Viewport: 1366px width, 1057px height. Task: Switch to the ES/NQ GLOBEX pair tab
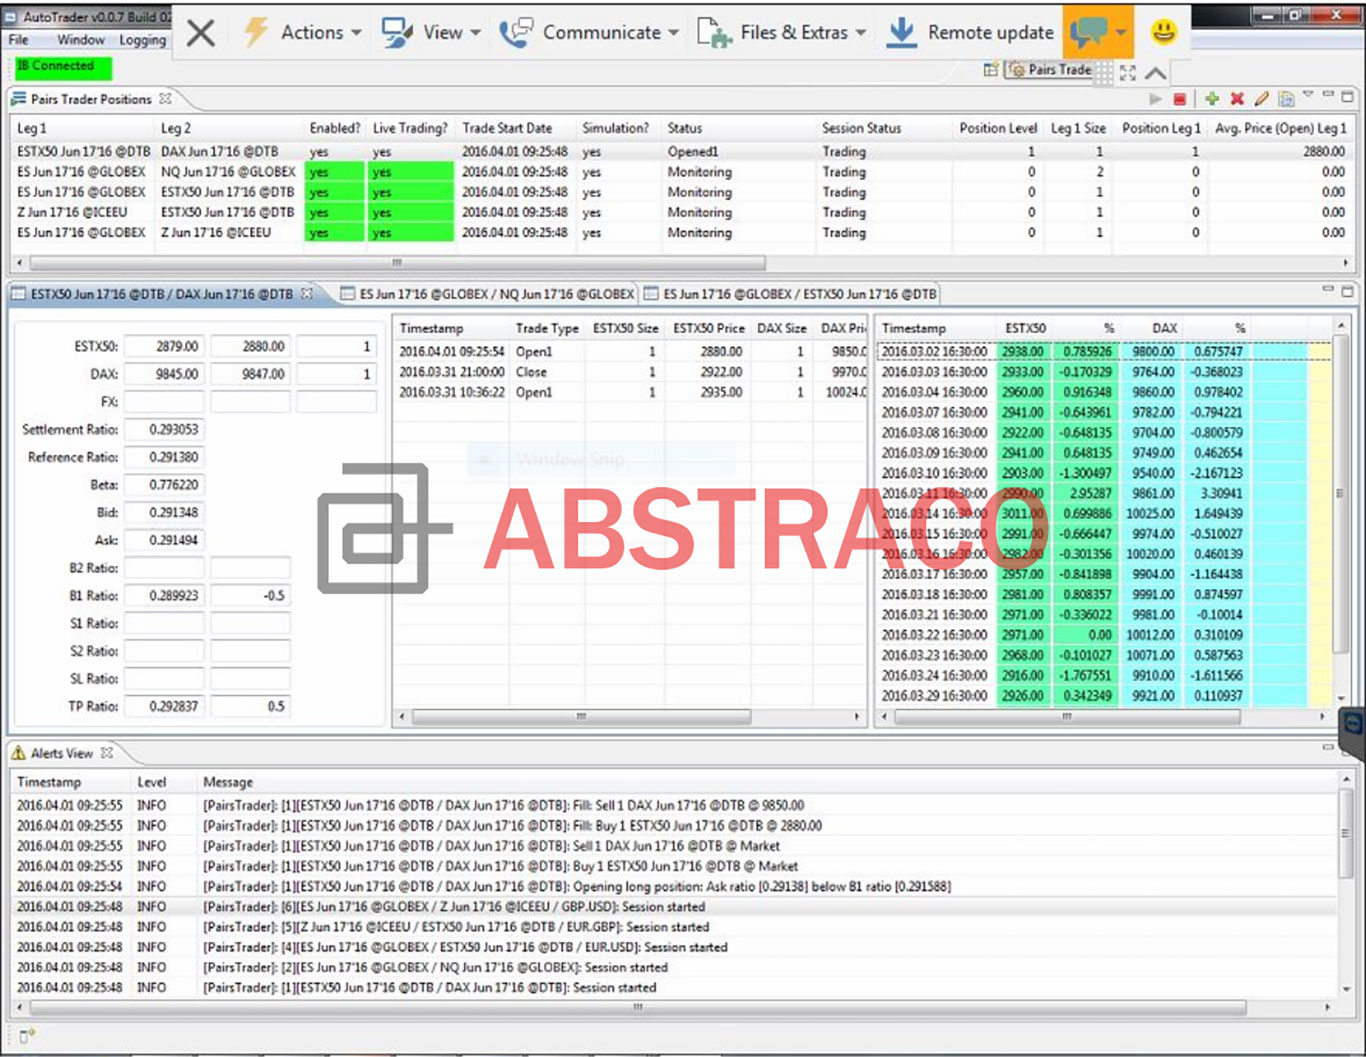pos(486,294)
